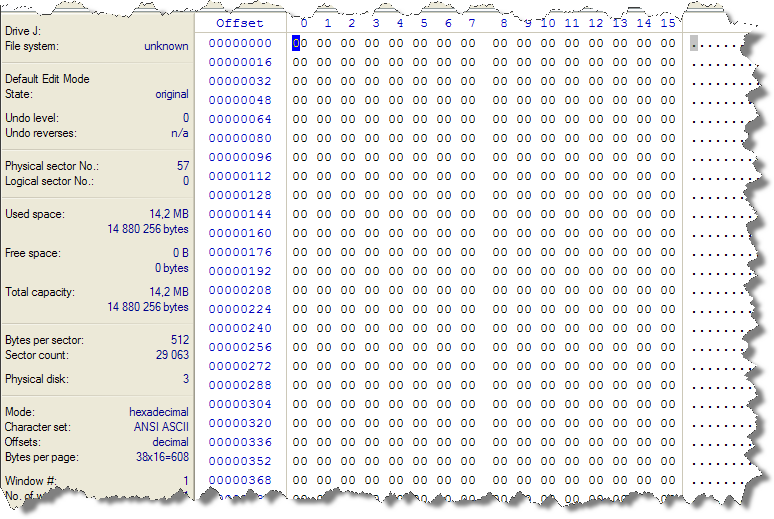Click offset row 00000352
This screenshot has width=774, height=519.
click(x=240, y=461)
